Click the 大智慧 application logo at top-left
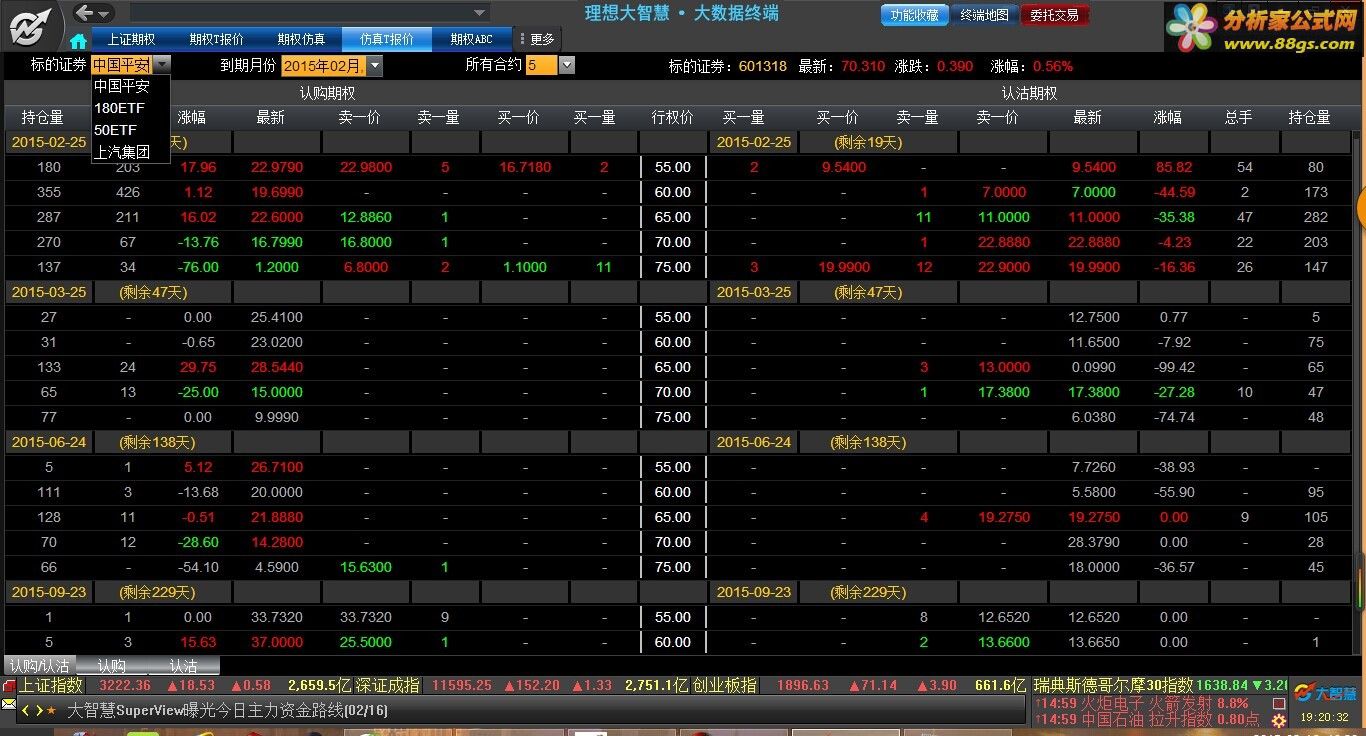Screen dimensions: 1366x736 (x=30, y=26)
